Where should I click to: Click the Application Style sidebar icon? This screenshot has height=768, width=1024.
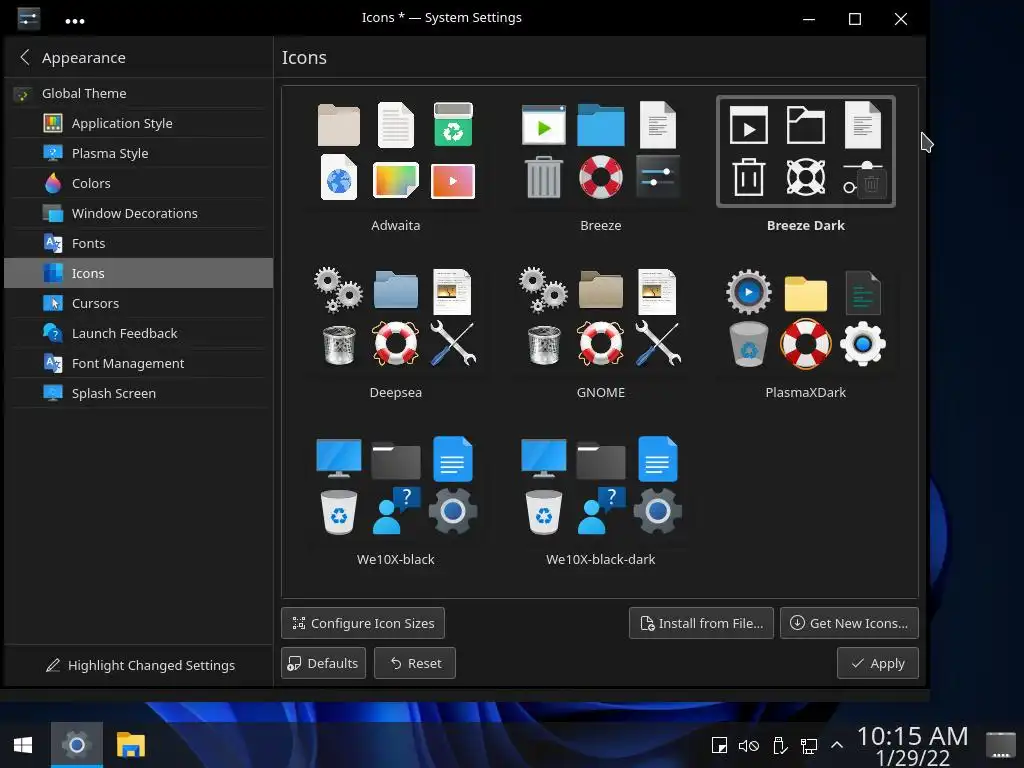pyautogui.click(x=53, y=123)
